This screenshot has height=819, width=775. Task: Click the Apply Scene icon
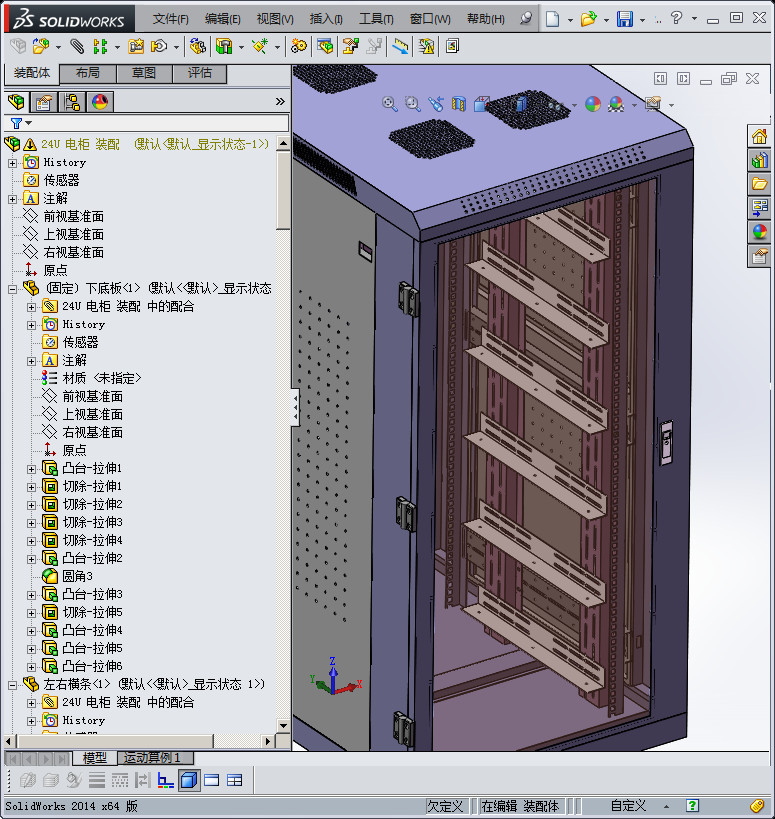(616, 104)
